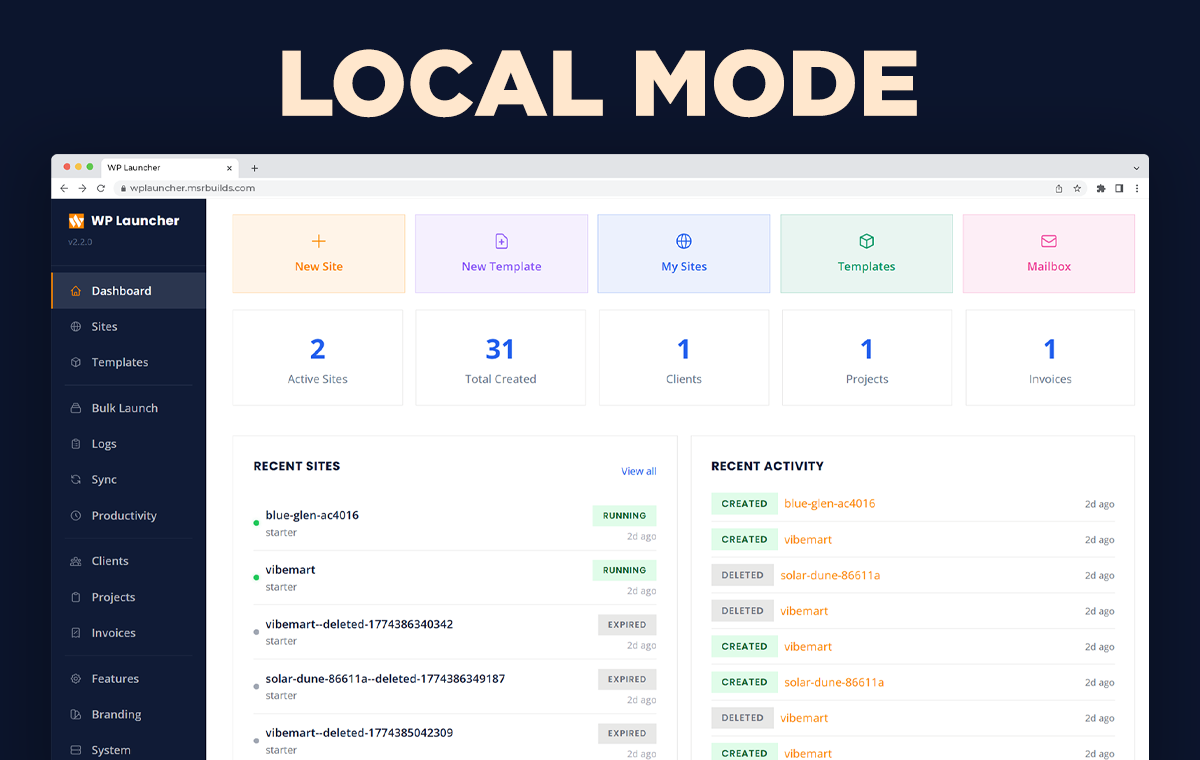Click the Productivity clock icon
This screenshot has height=760, width=1200.
pyautogui.click(x=76, y=516)
